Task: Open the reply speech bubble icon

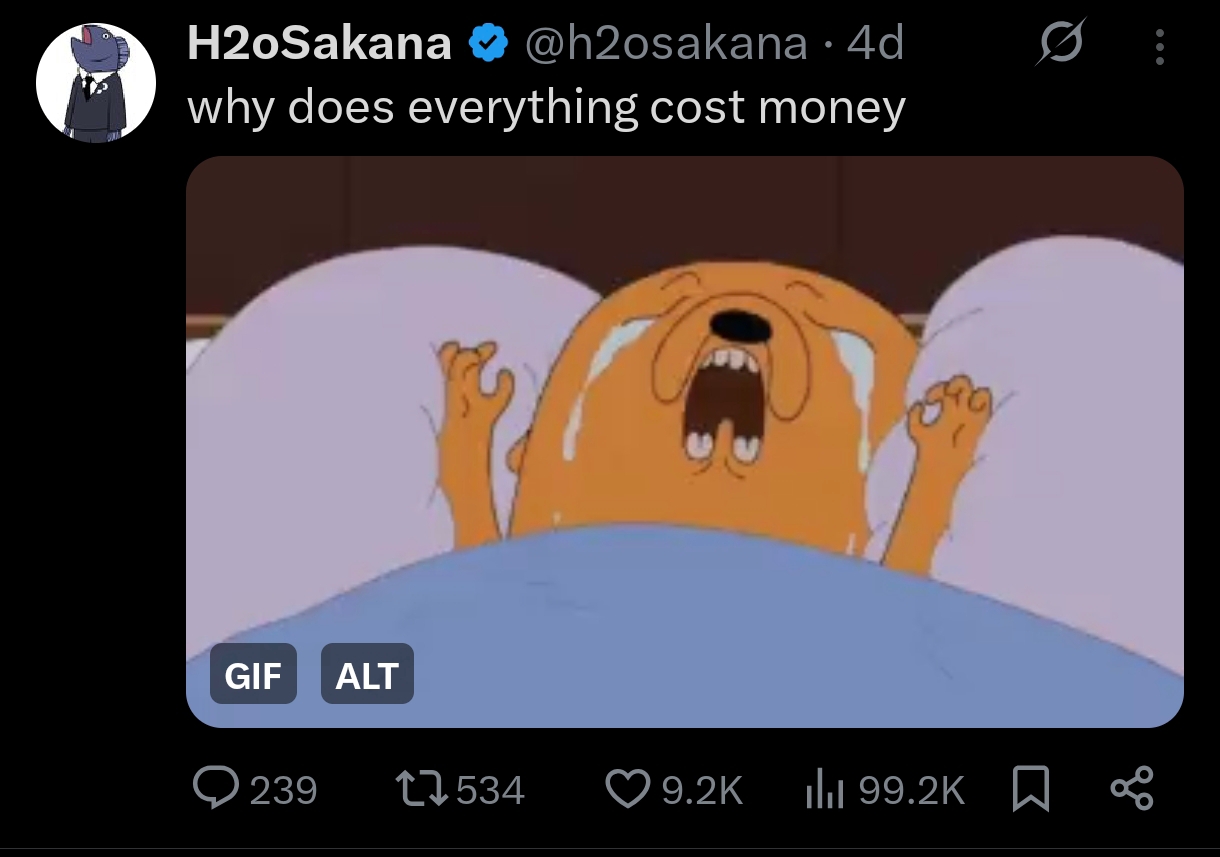Action: point(216,790)
